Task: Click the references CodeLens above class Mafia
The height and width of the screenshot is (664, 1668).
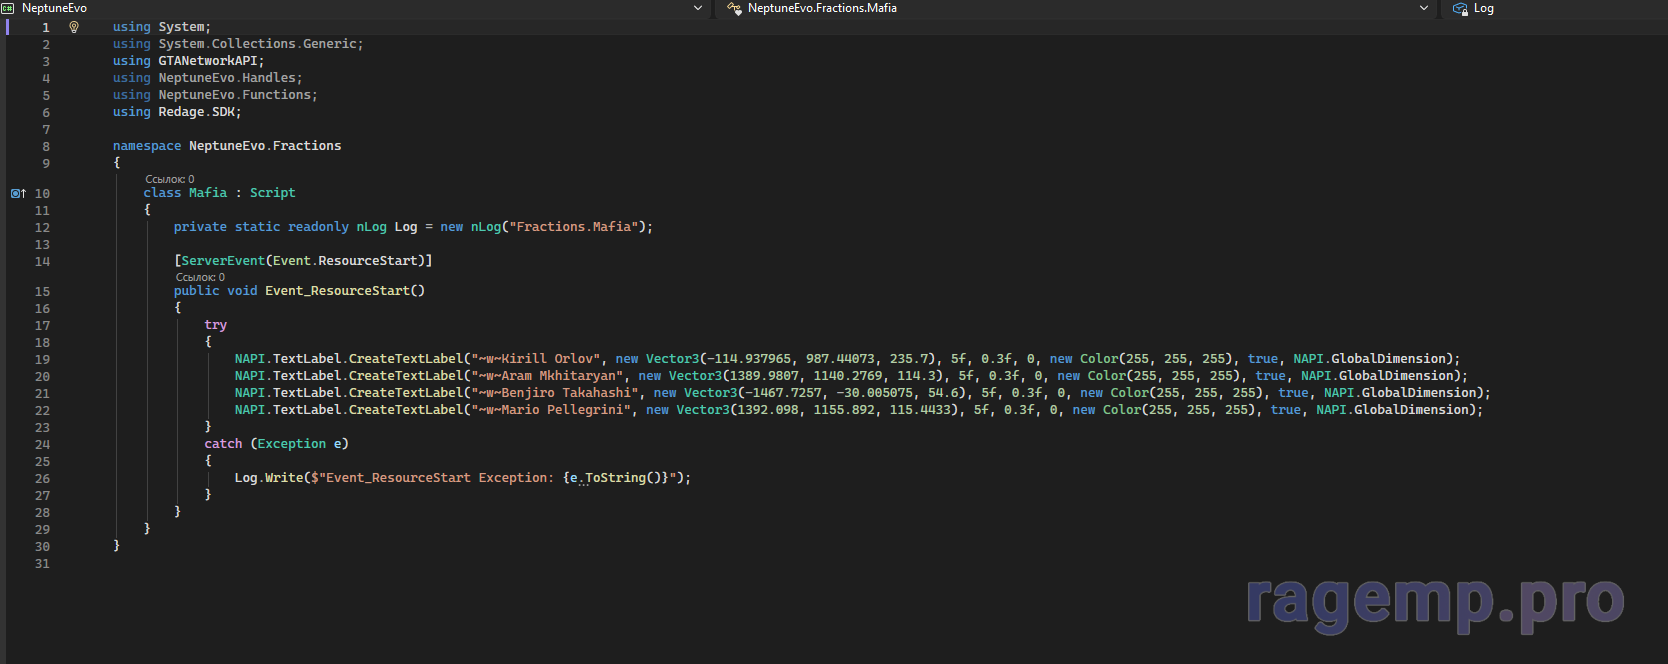Action: 170,179
